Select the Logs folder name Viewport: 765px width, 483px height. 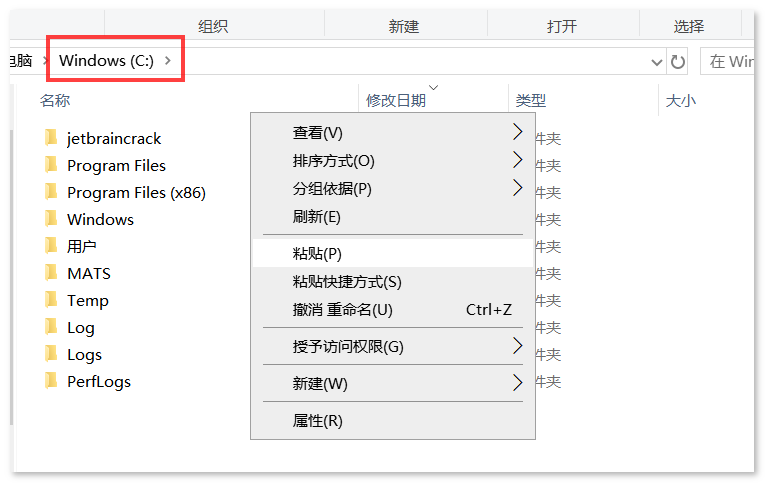(x=84, y=355)
